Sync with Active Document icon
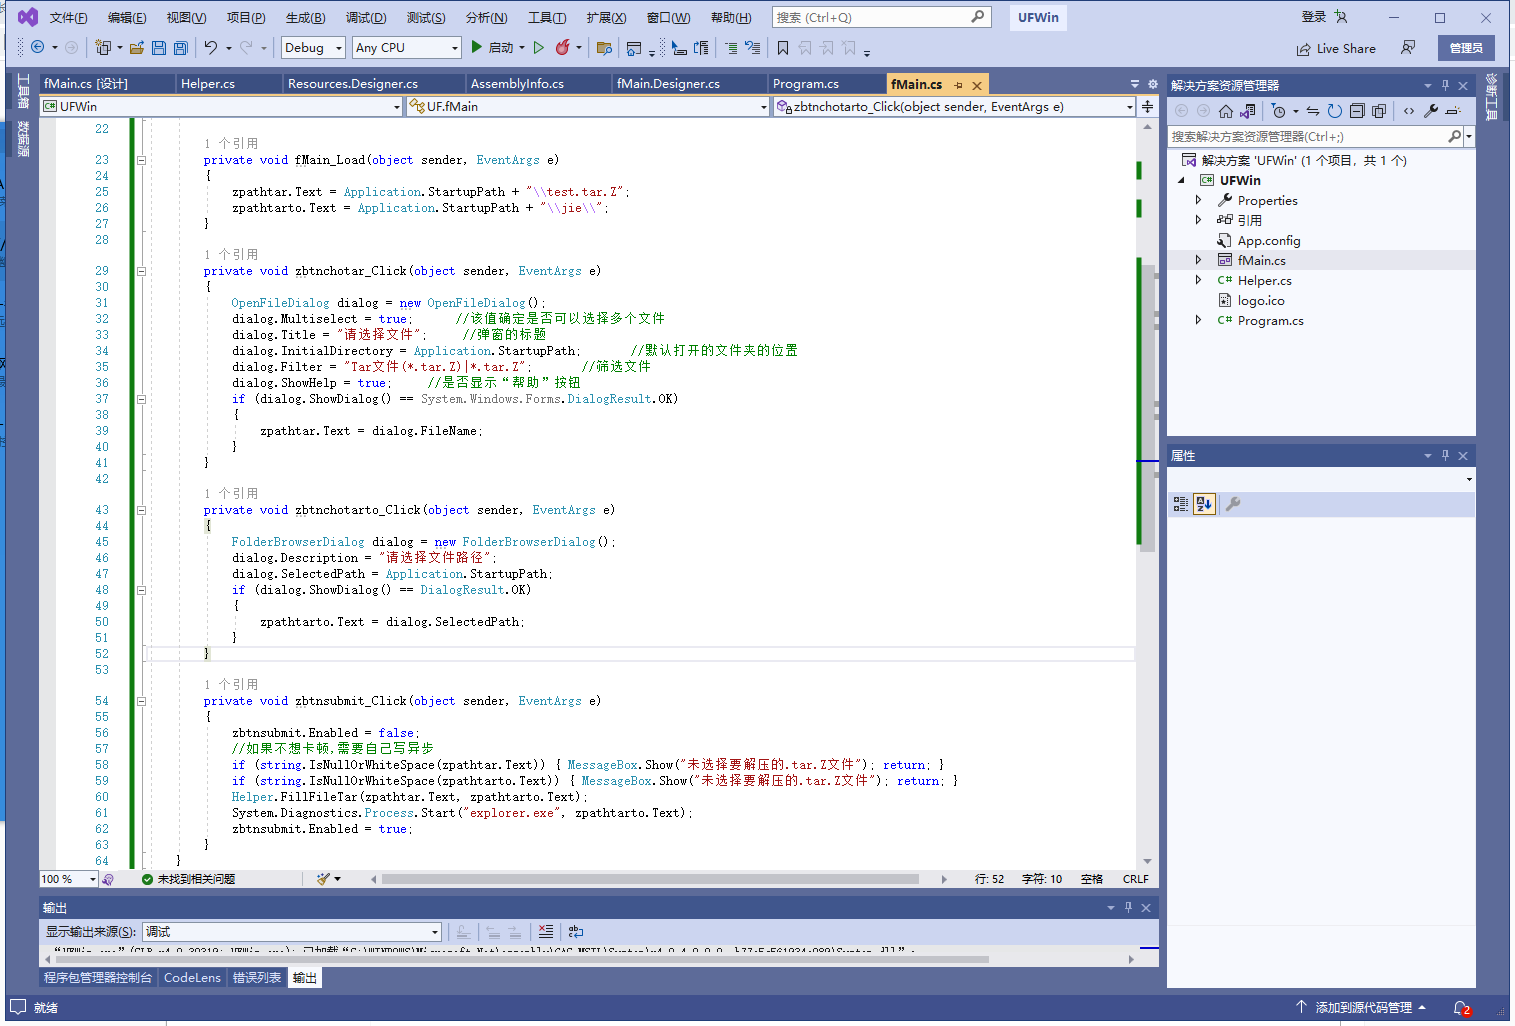This screenshot has width=1515, height=1026. 1313,111
